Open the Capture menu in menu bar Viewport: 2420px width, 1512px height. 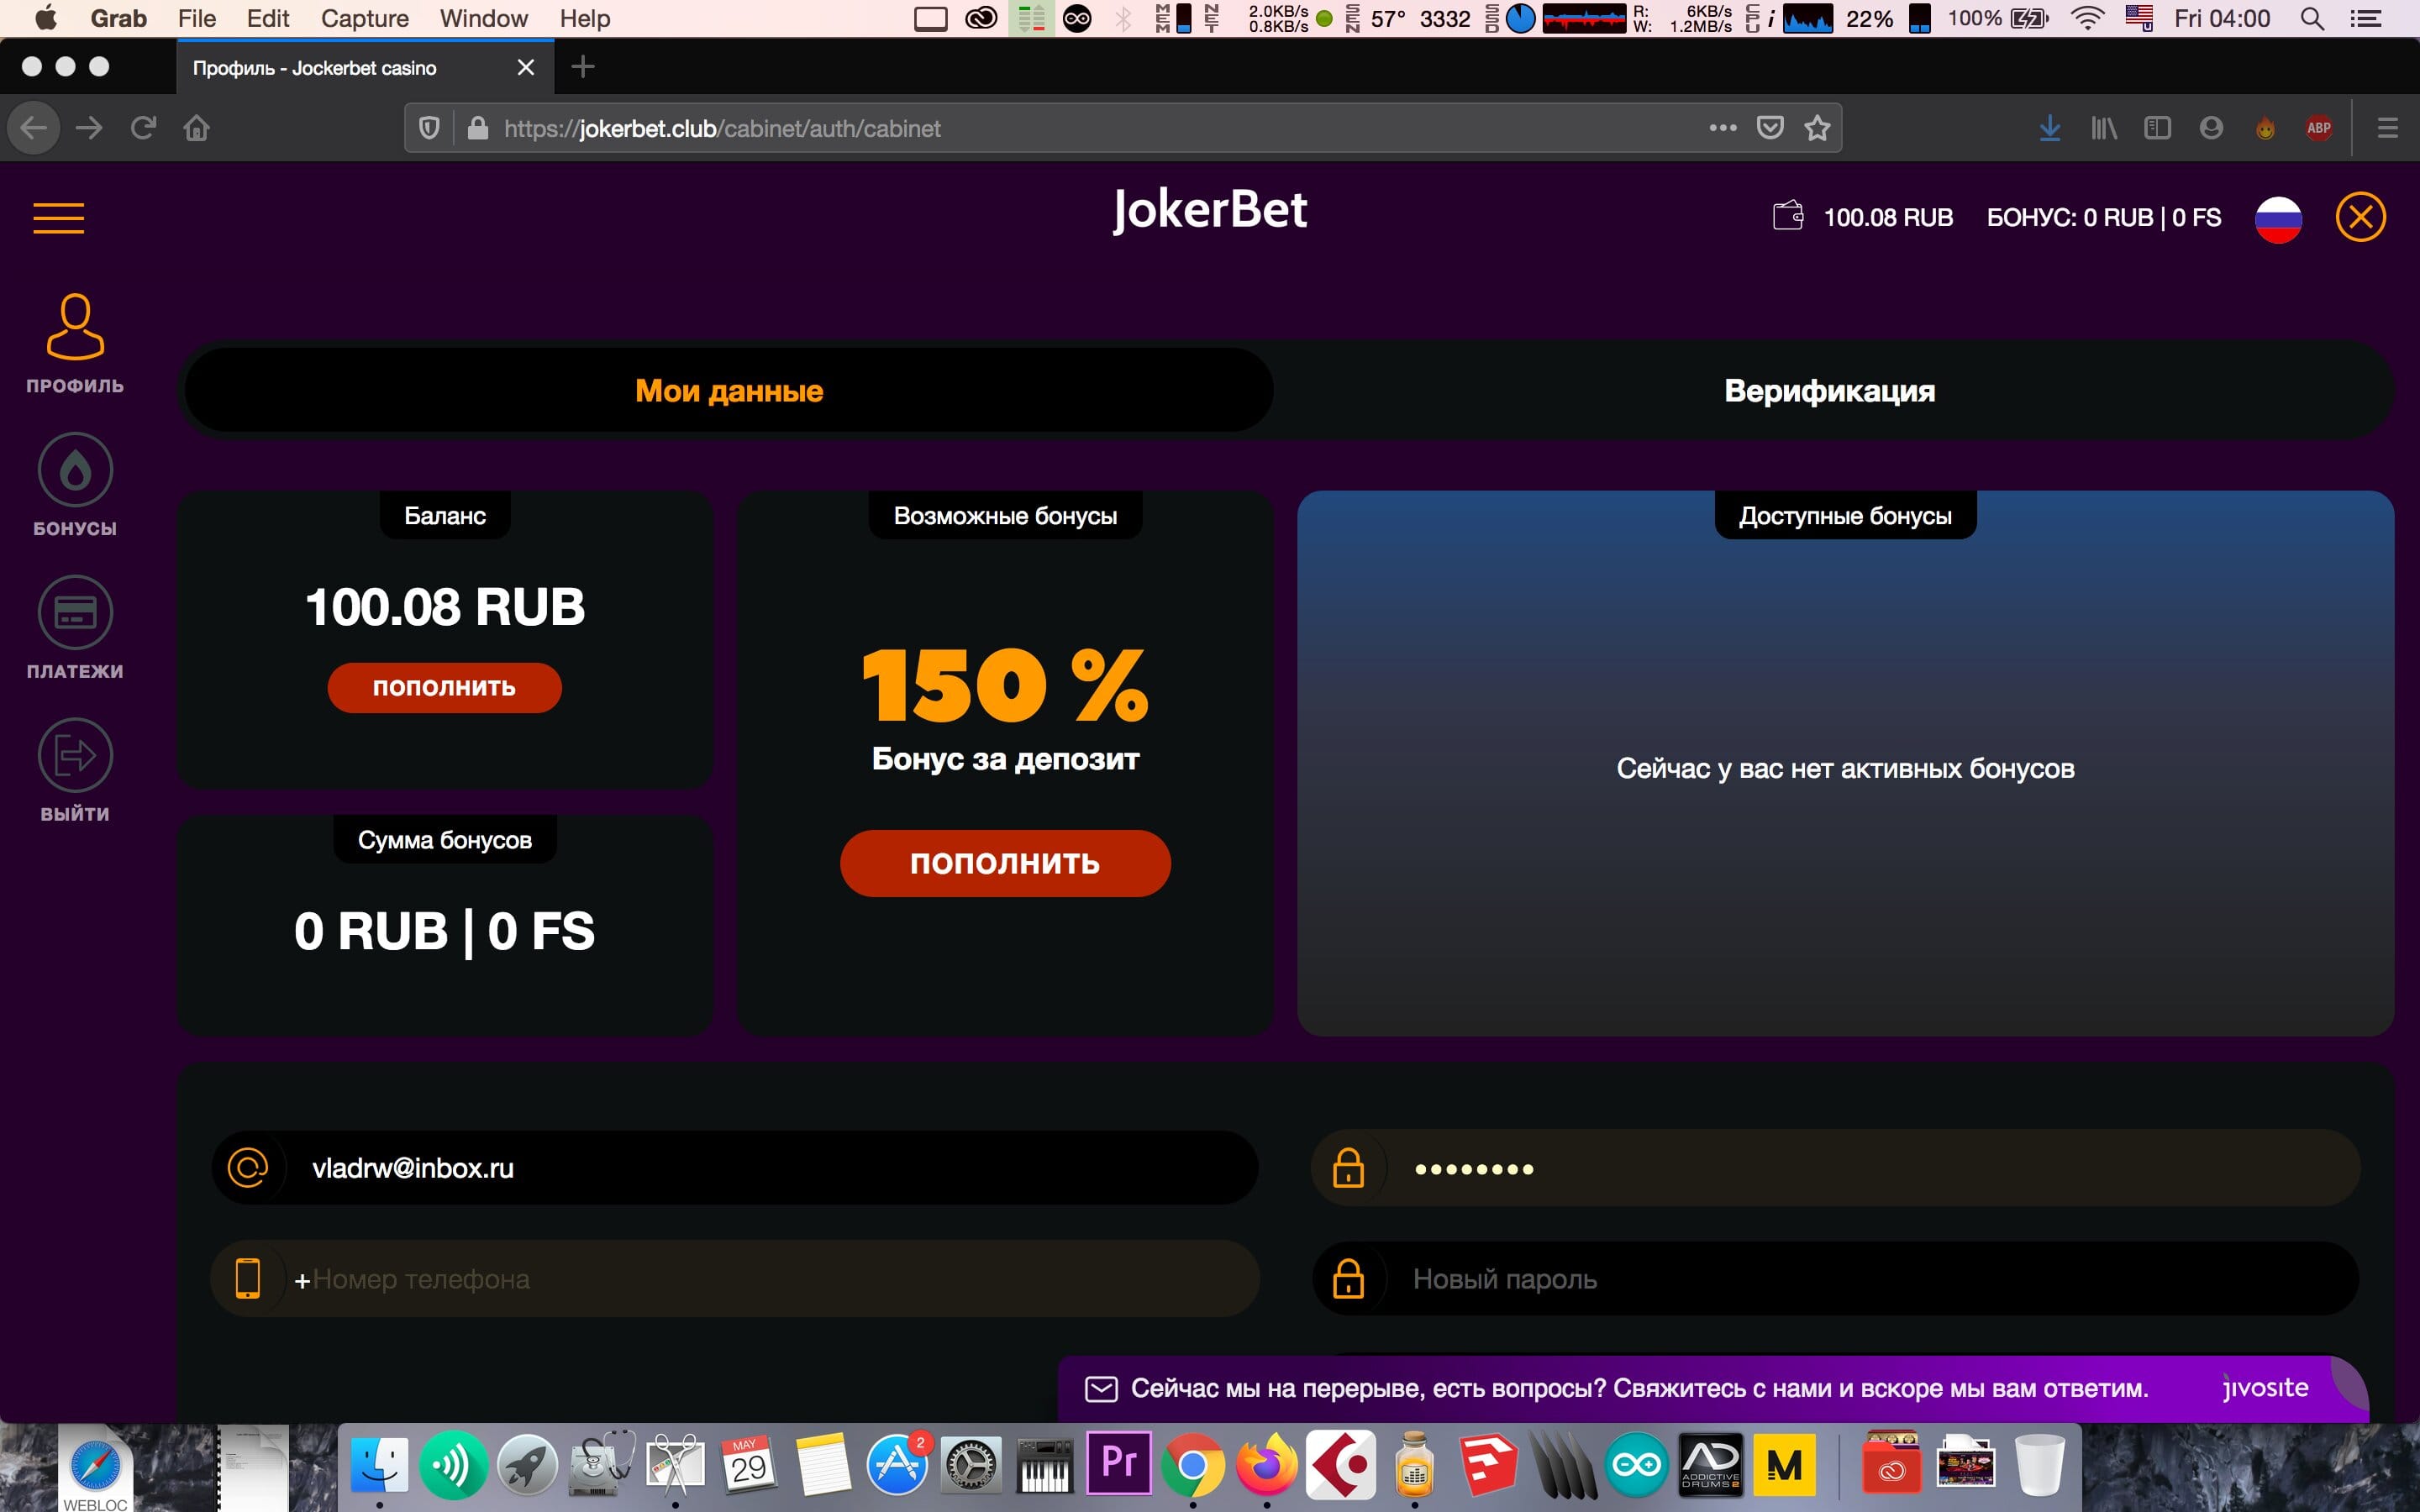click(364, 18)
